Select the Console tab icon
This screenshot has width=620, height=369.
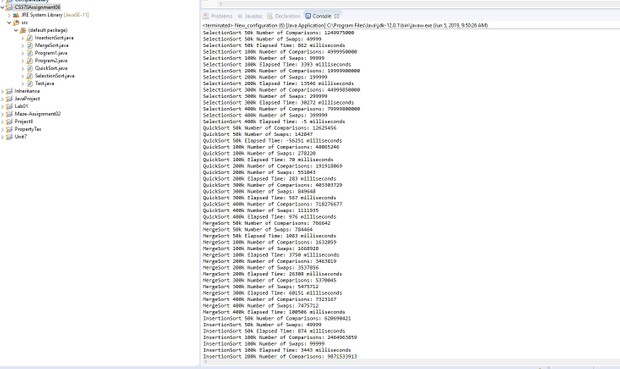pos(308,16)
